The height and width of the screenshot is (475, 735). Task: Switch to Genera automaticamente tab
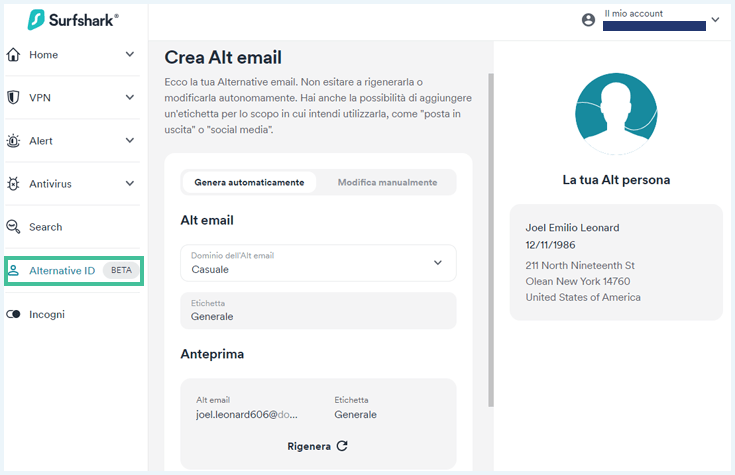[x=249, y=182]
